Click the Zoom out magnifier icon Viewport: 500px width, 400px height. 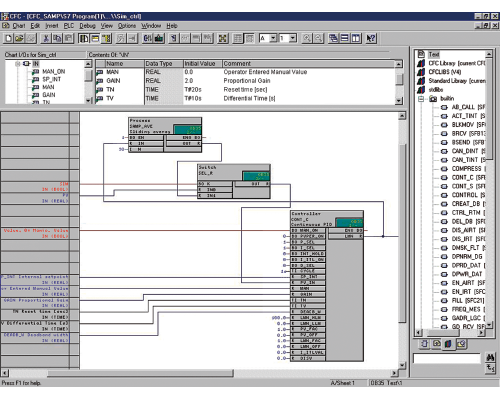click(318, 38)
